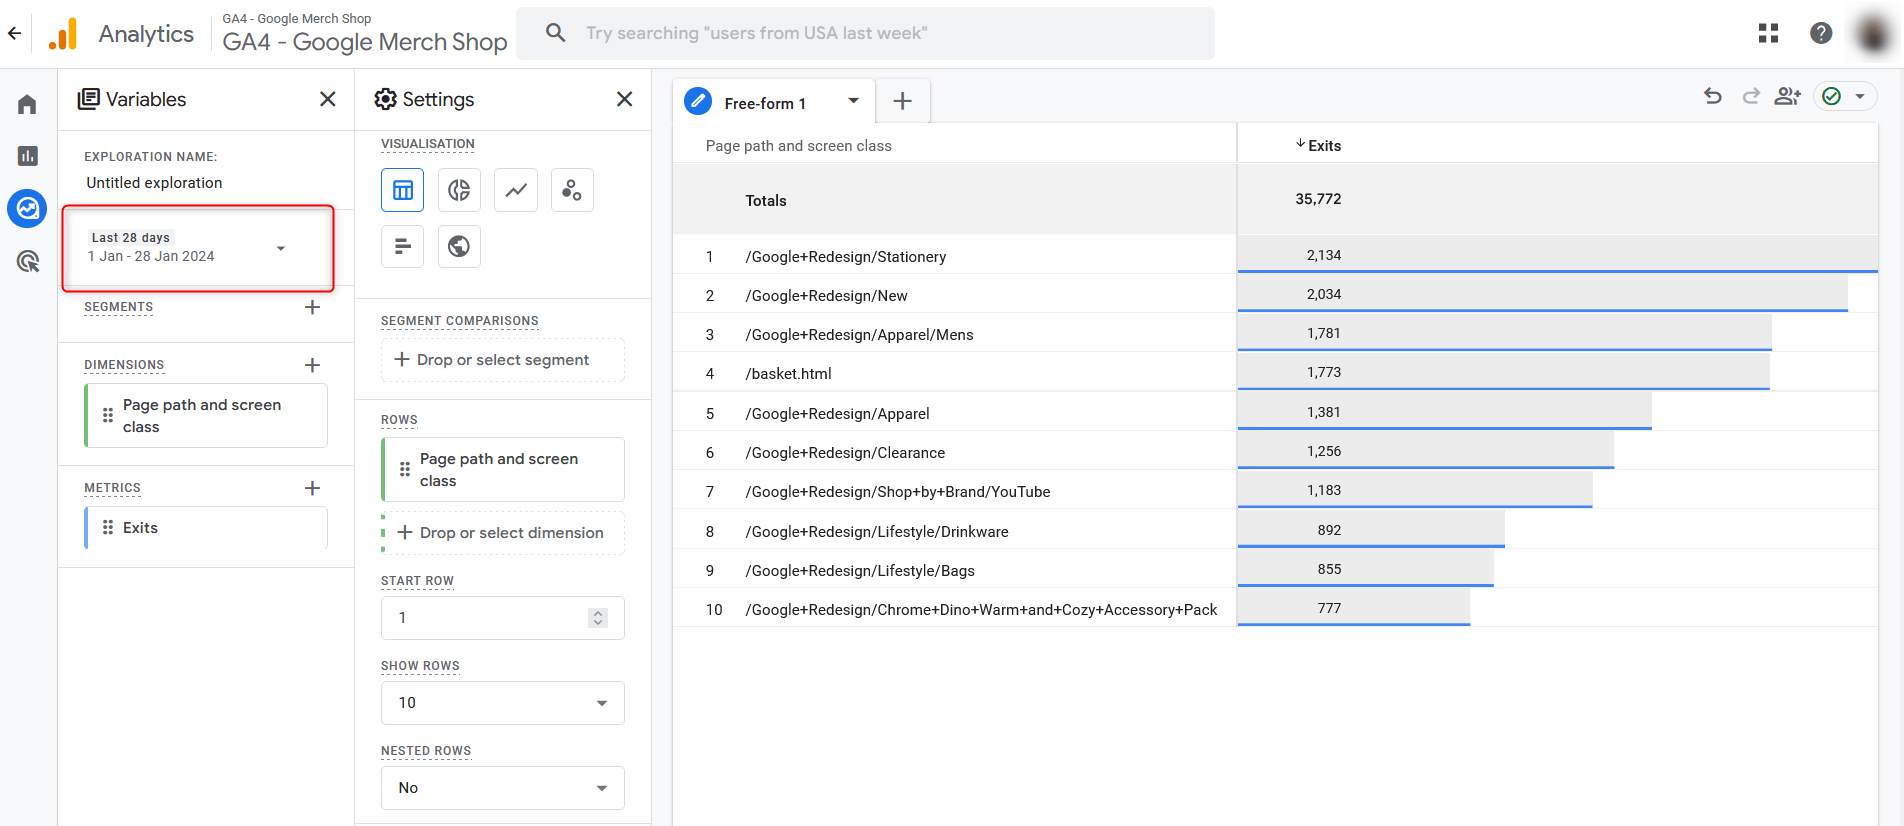Viewport: 1904px width, 826px height.
Task: Open the Show Rows dropdown
Action: pyautogui.click(x=502, y=703)
